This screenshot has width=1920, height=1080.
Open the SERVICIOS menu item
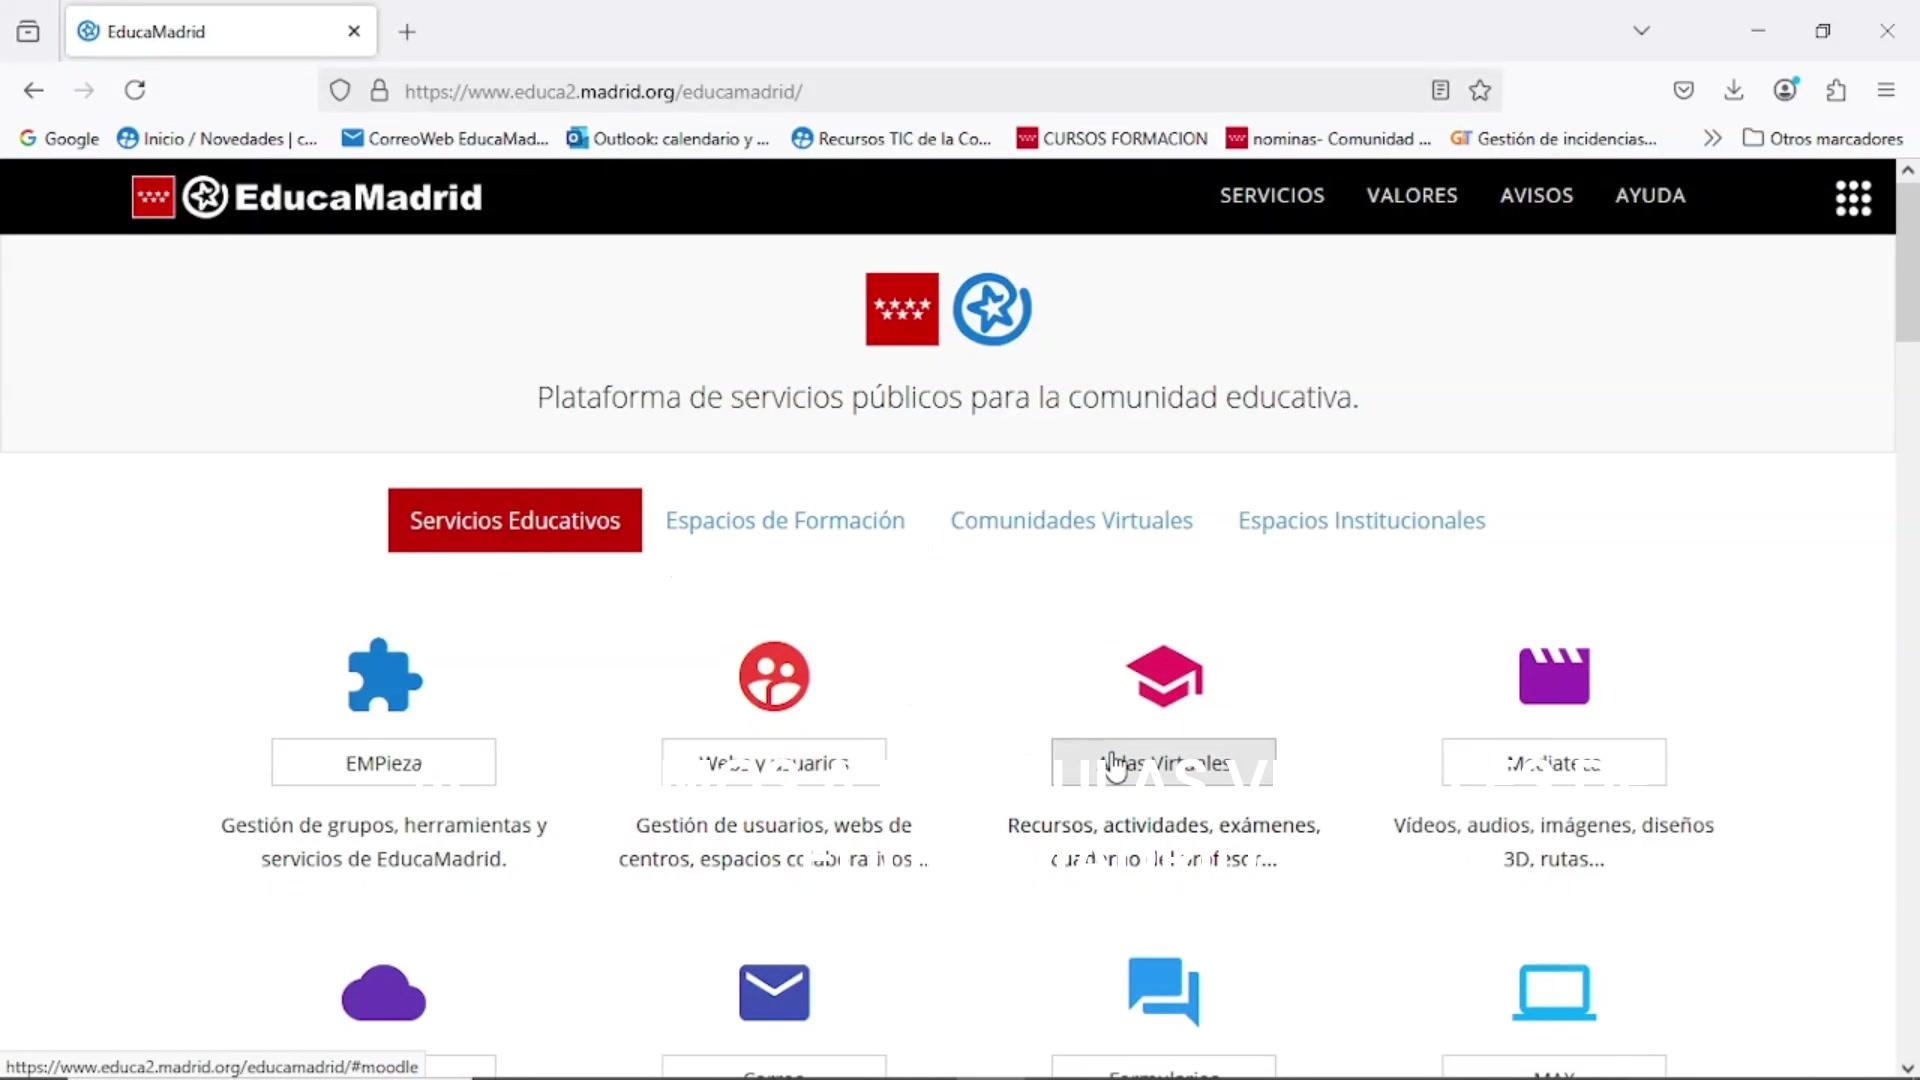click(1272, 196)
